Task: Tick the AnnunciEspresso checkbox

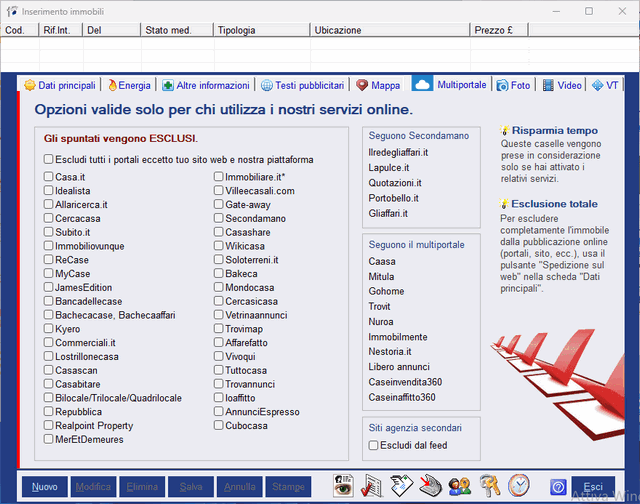Action: [218, 411]
